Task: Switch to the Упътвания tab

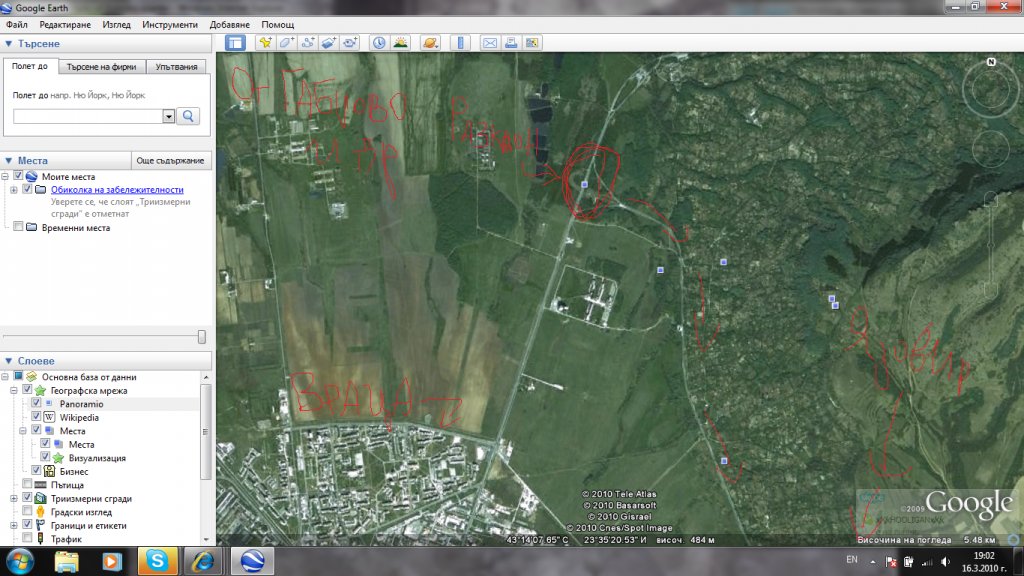Action: 176,67
